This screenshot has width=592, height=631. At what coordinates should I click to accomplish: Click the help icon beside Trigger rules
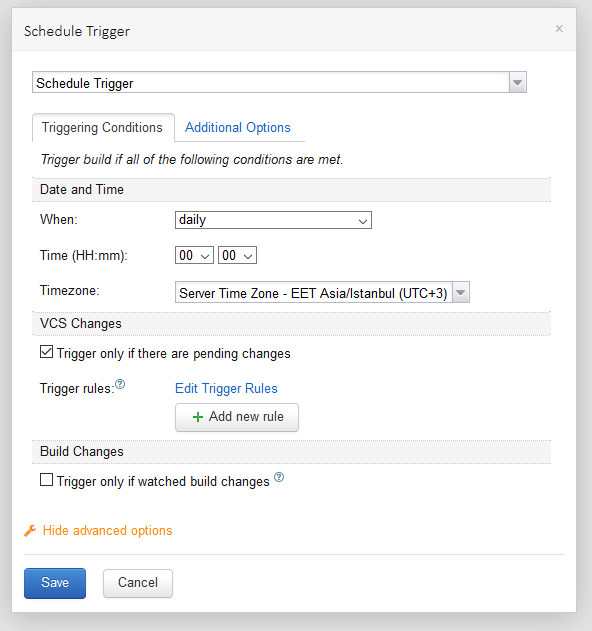120,384
